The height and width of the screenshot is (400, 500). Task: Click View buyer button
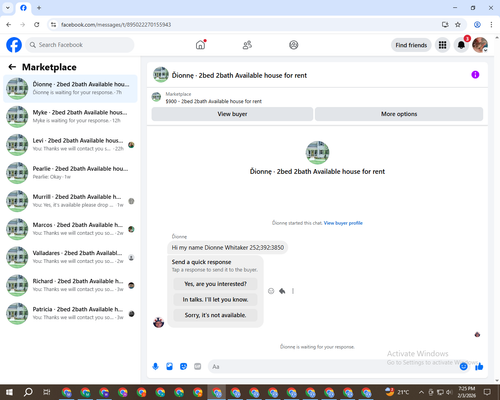point(232,114)
